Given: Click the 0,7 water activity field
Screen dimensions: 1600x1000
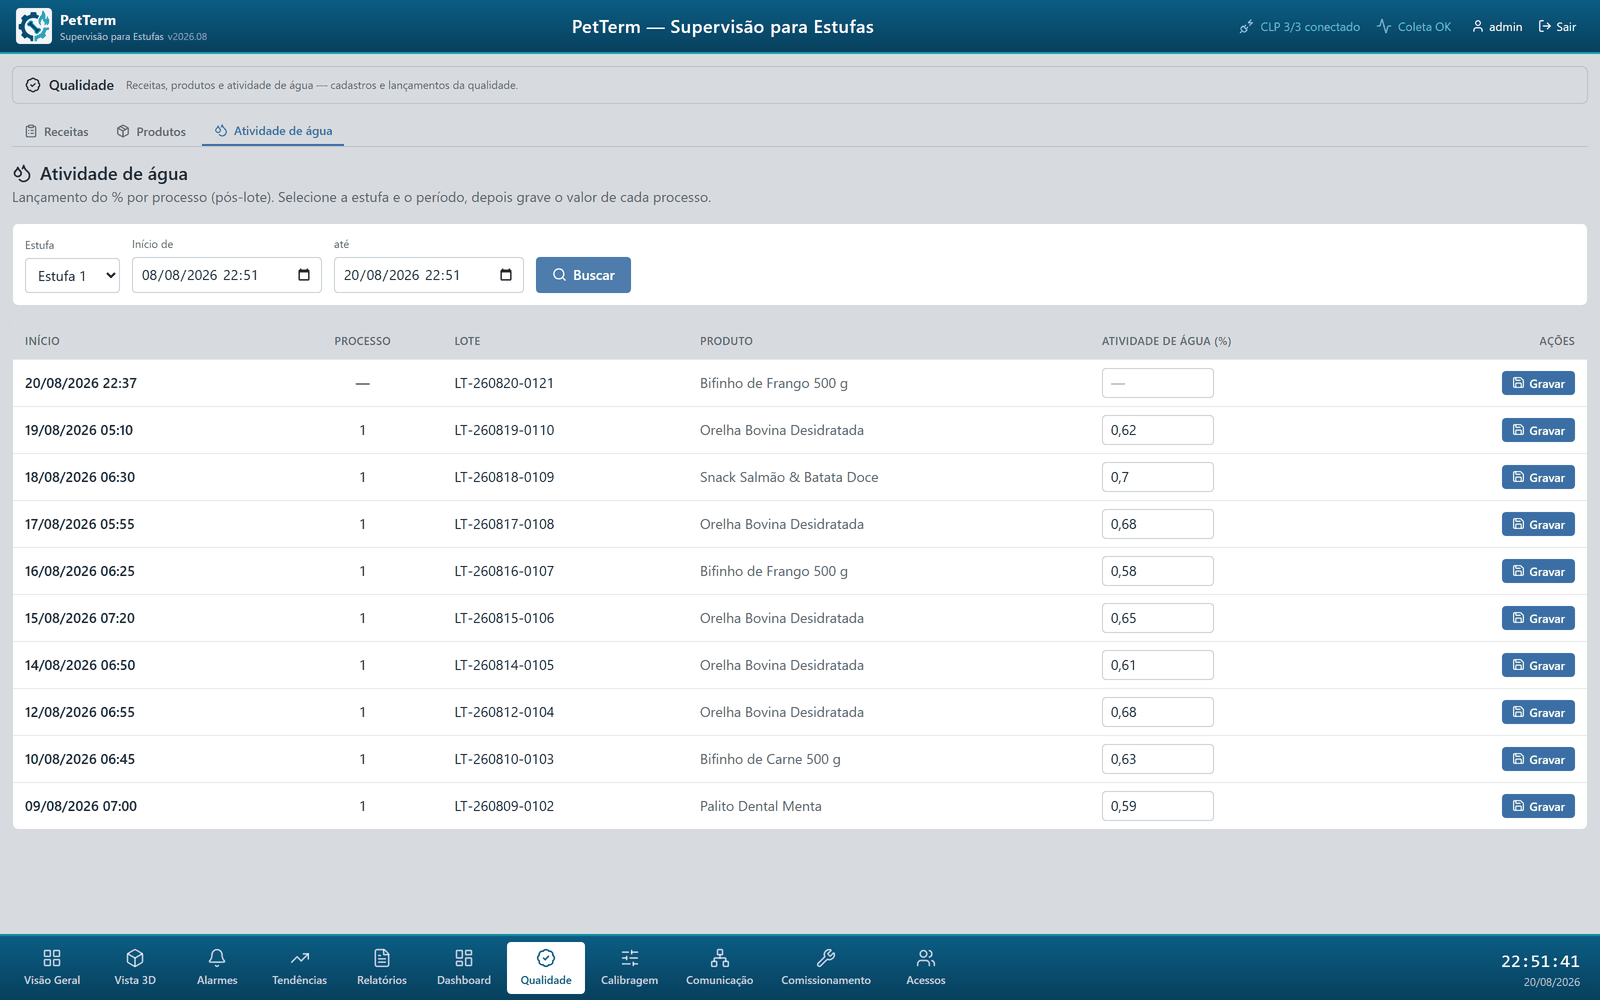Looking at the screenshot, I should 1158,477.
